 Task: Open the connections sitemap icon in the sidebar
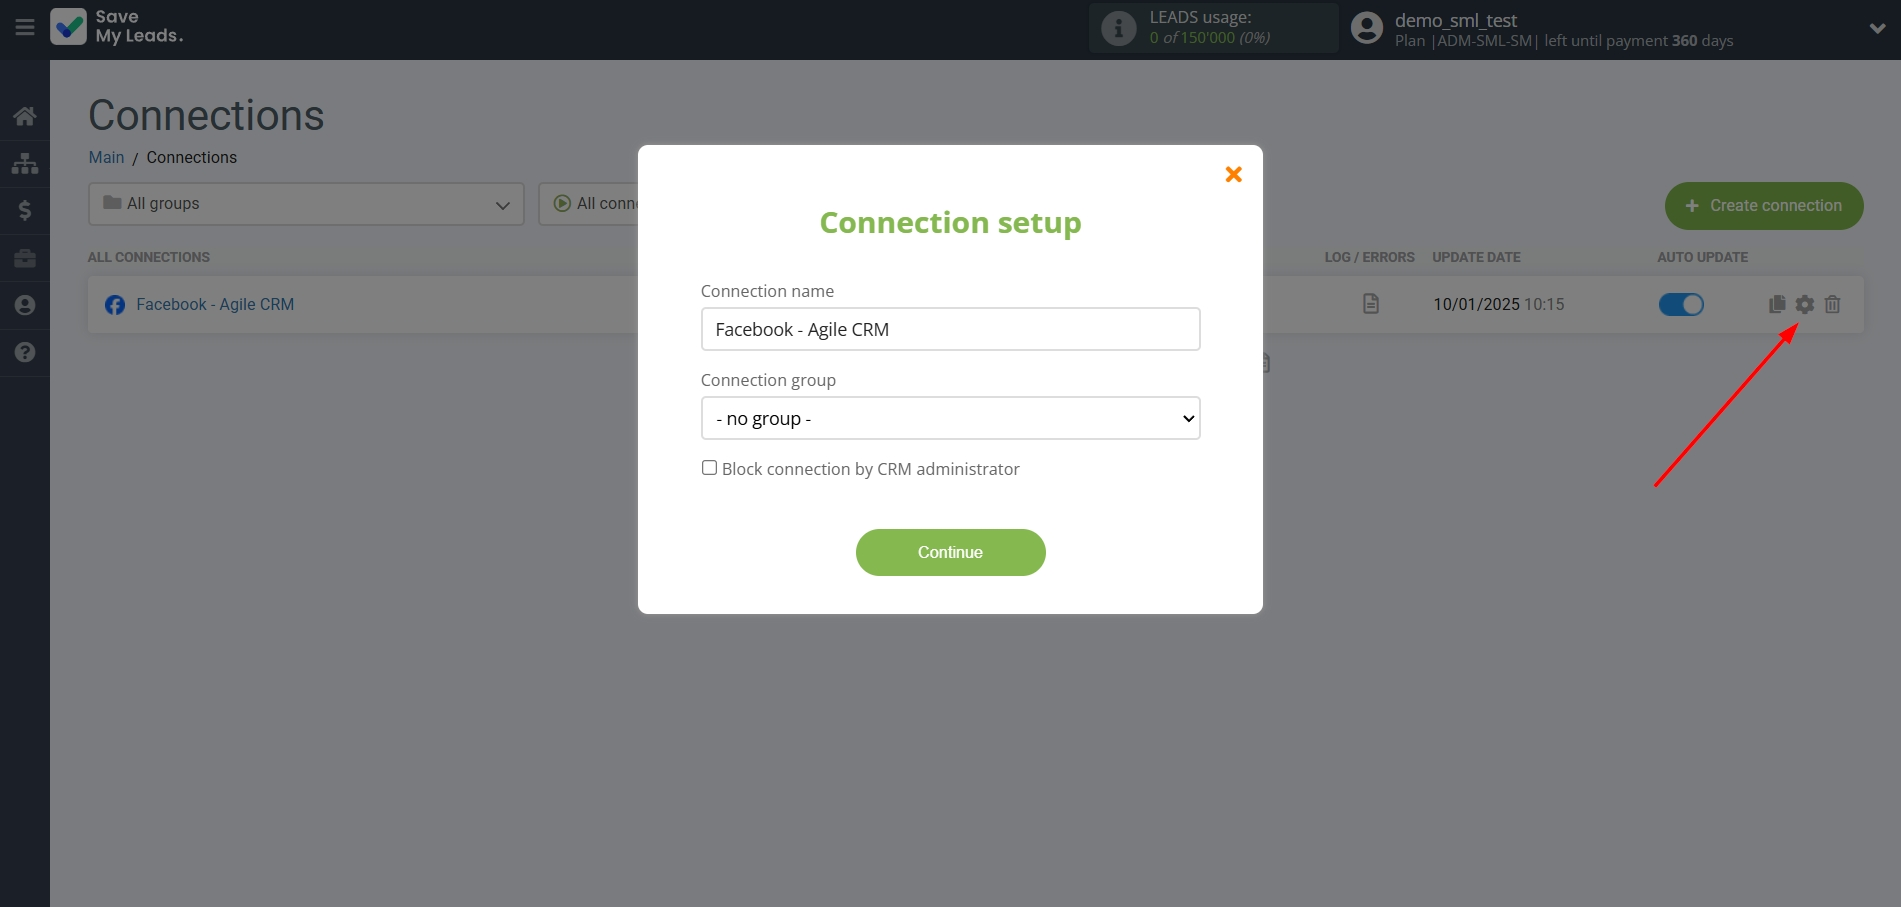pyautogui.click(x=25, y=163)
